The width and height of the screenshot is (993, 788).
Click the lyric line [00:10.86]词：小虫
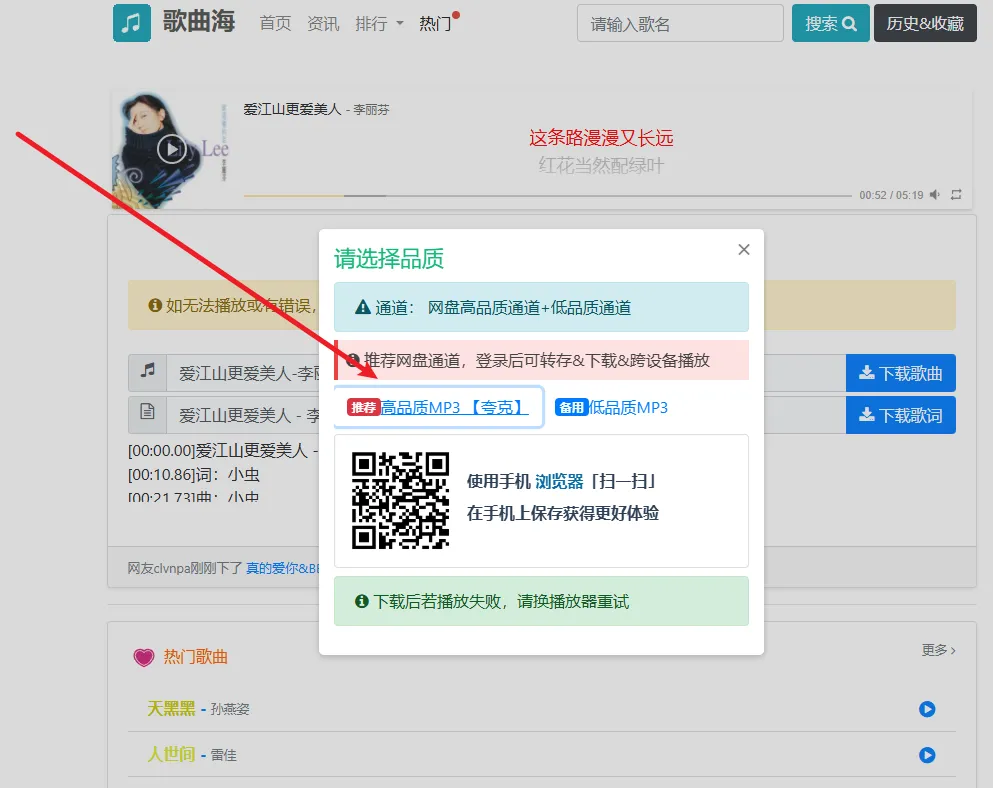[x=194, y=474]
